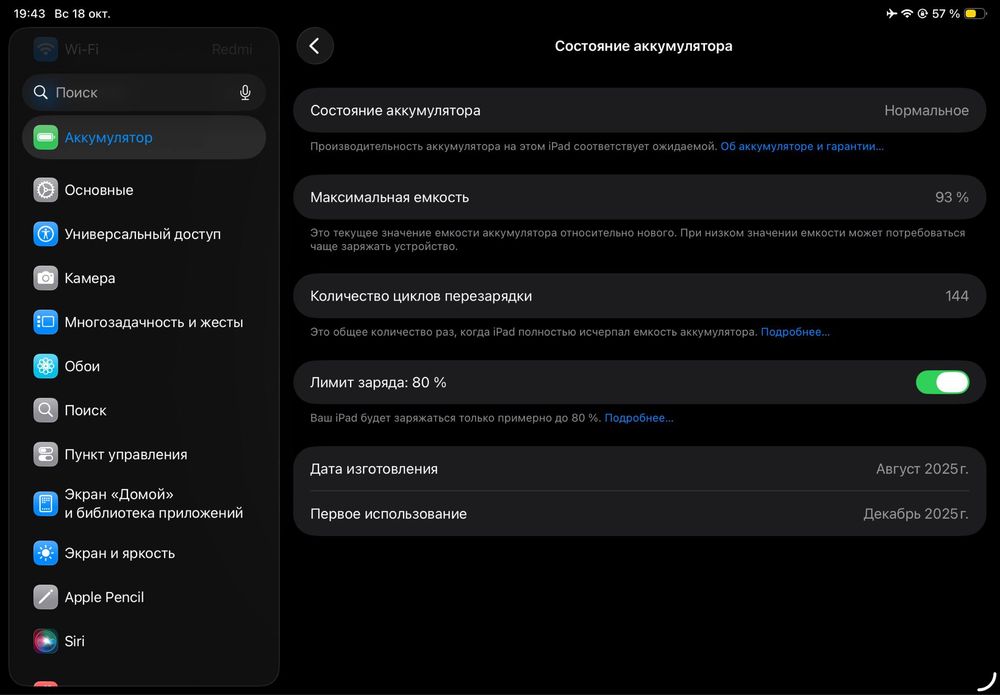The height and width of the screenshot is (695, 1000).
Task: Click the Нормальное status value
Action: tap(926, 111)
